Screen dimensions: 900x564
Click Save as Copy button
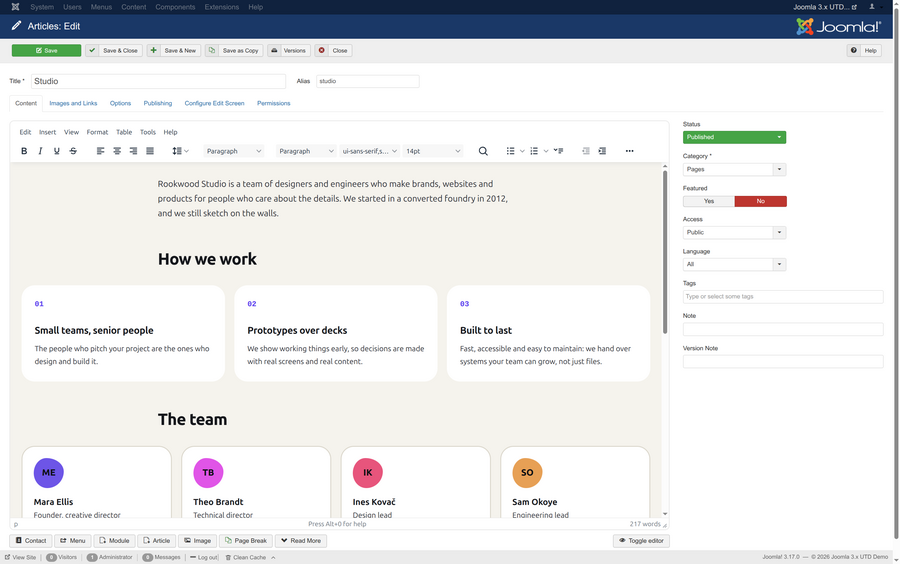(x=234, y=50)
